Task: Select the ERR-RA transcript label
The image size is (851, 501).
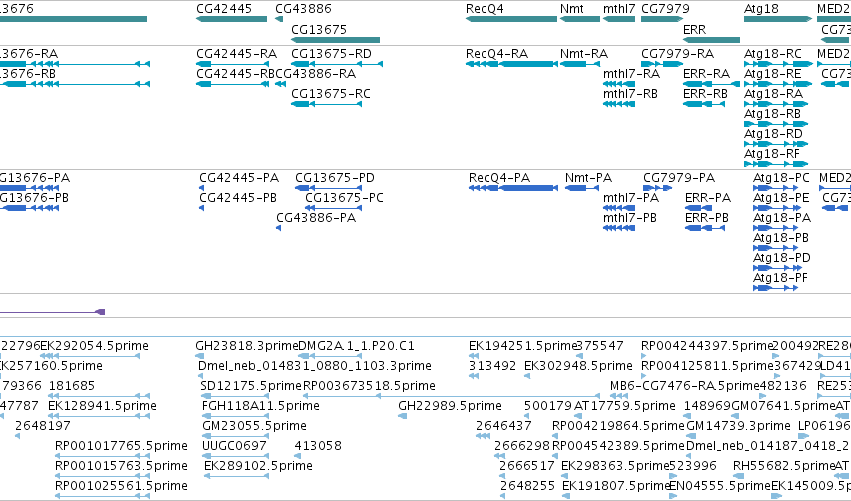Action: point(706,74)
